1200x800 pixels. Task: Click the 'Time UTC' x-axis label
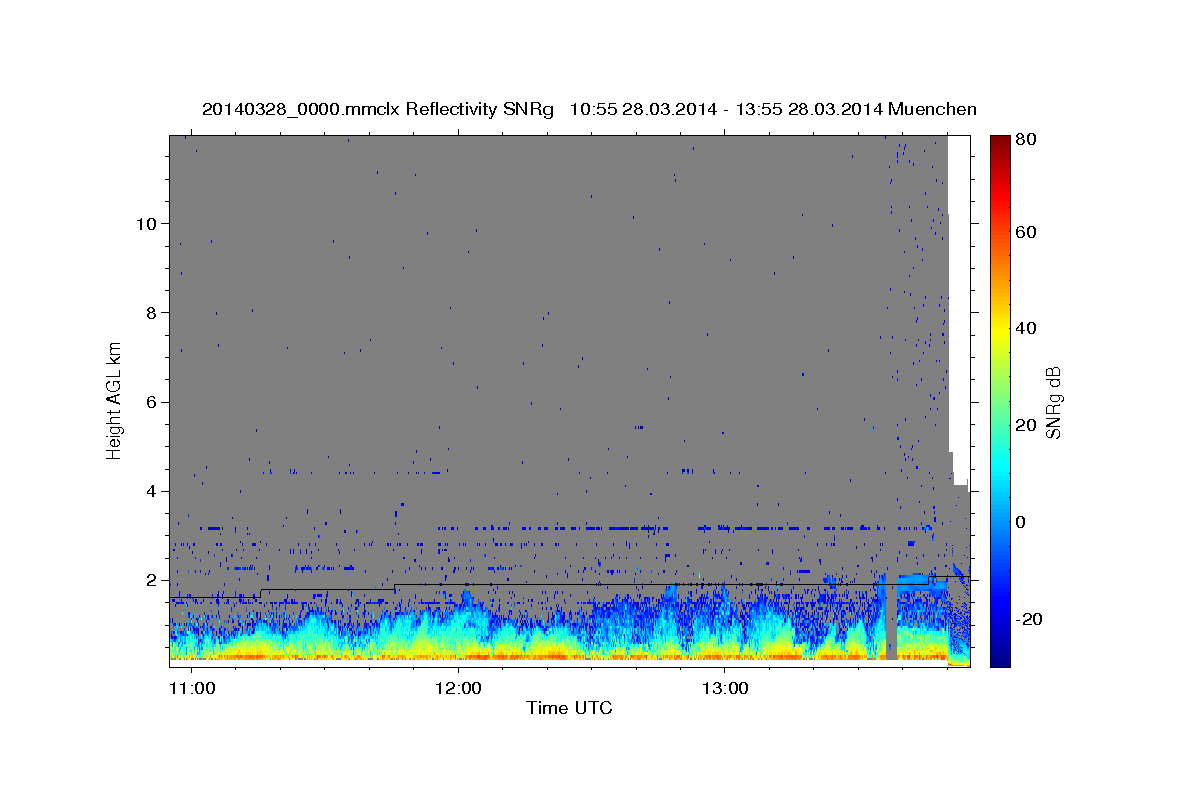click(569, 709)
